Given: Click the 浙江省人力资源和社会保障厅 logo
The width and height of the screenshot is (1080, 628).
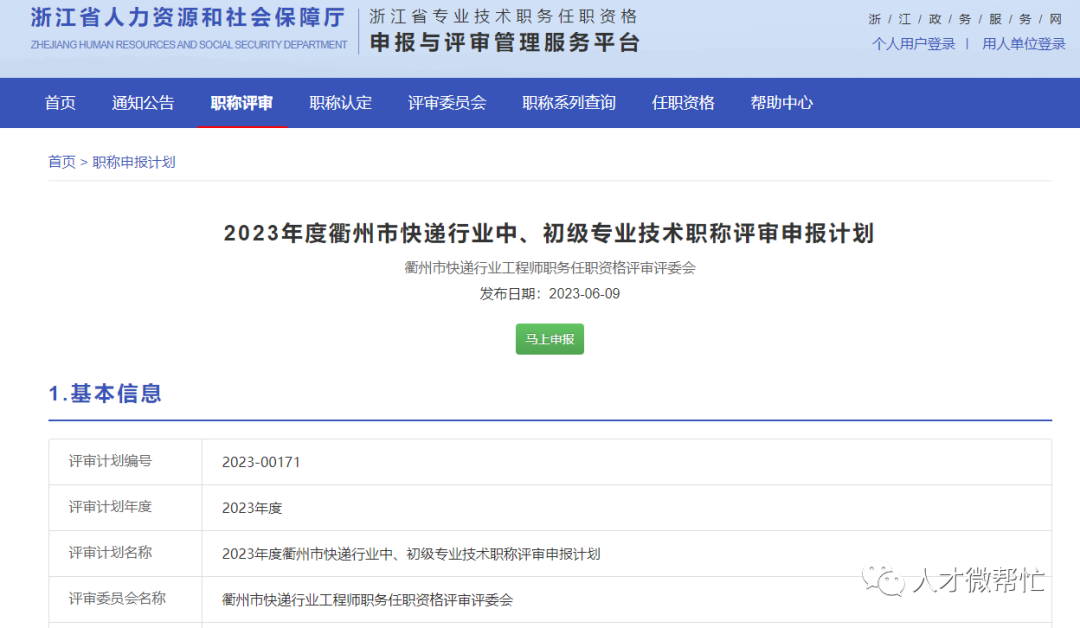Looking at the screenshot, I should point(188,26).
